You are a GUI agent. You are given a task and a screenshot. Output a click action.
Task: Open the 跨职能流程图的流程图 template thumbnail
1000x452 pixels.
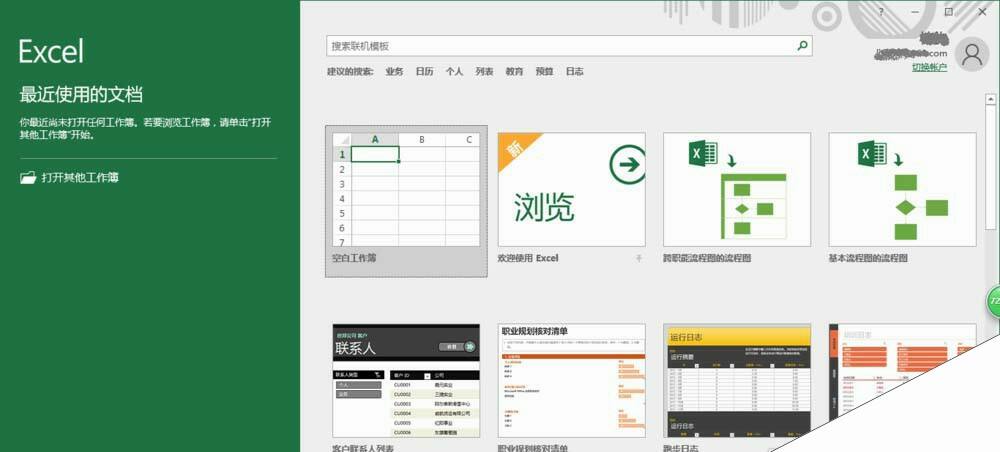[x=737, y=189]
